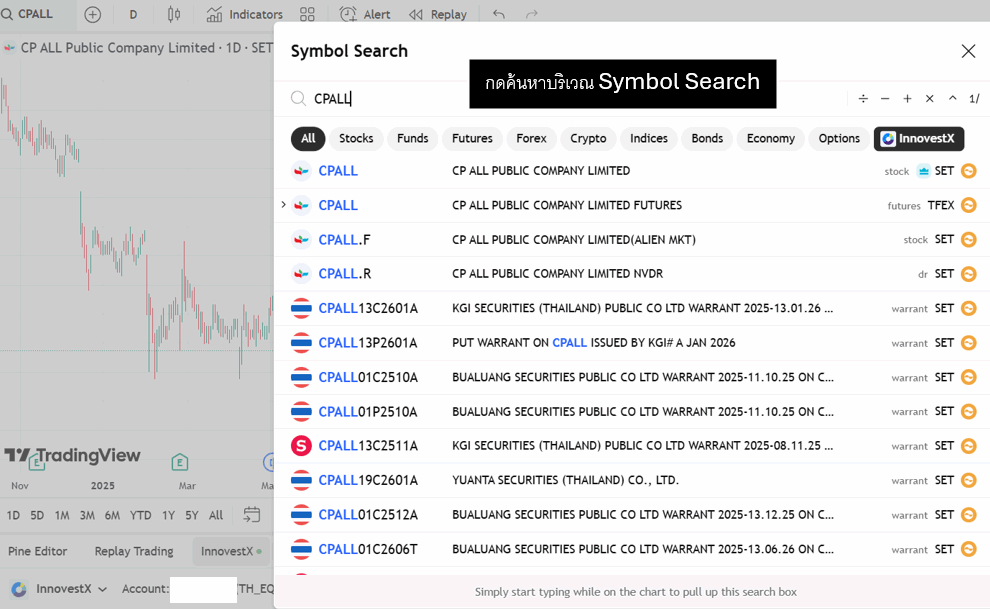
Task: Filter results by Futures
Action: coord(472,138)
